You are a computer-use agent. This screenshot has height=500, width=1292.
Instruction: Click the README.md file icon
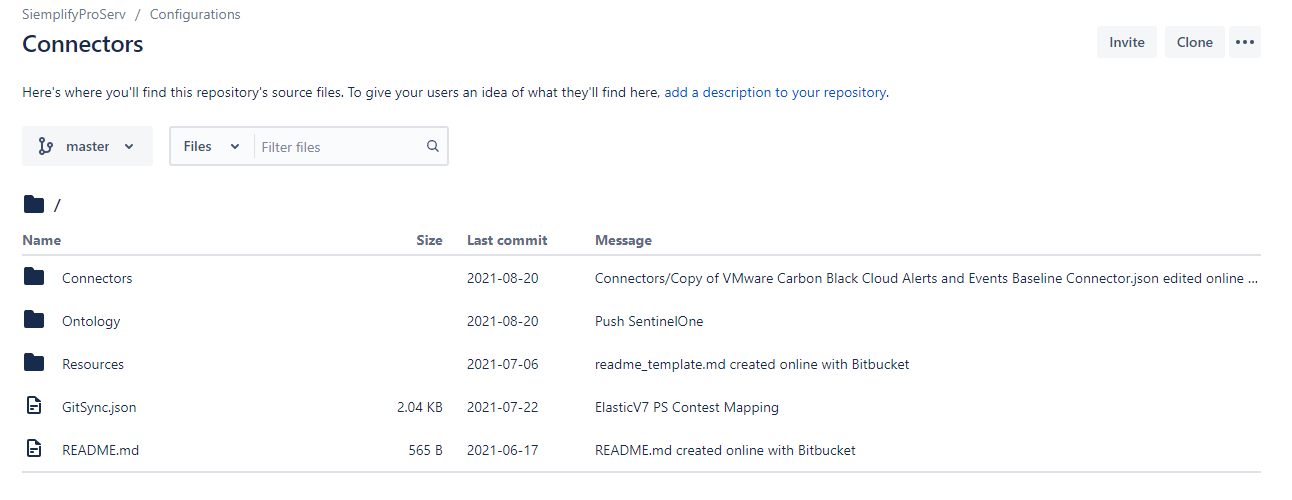click(34, 449)
